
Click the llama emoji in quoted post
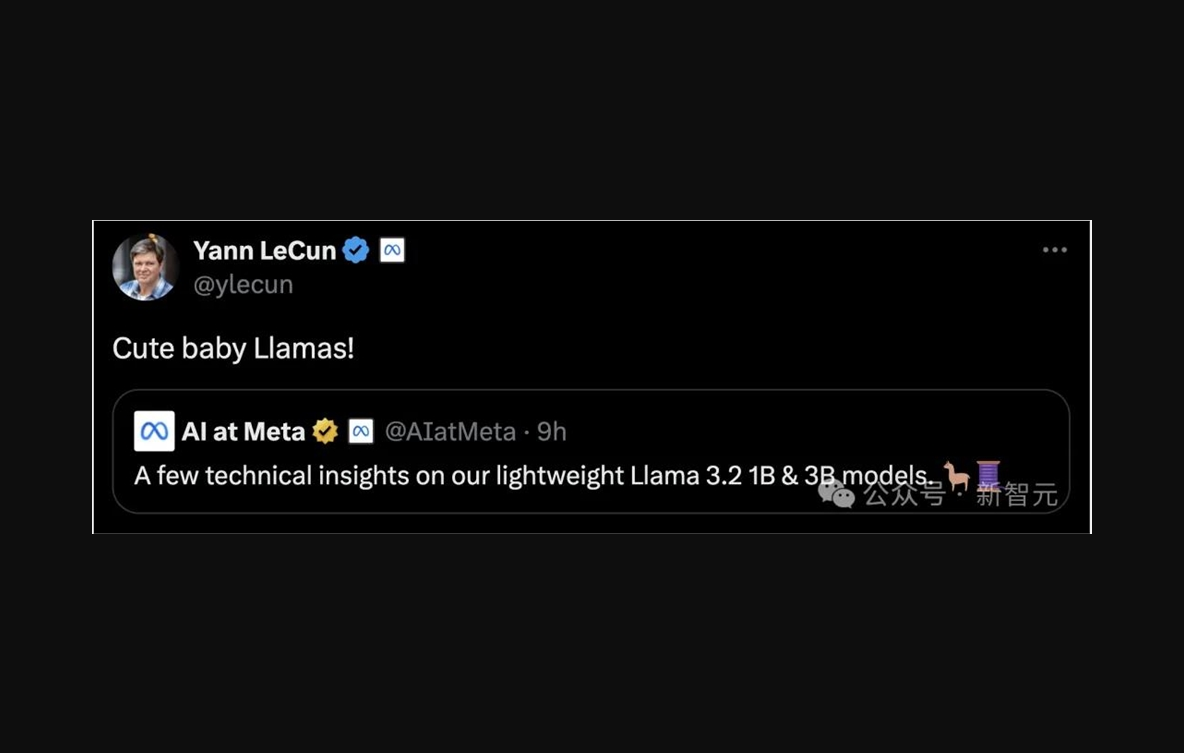(957, 476)
